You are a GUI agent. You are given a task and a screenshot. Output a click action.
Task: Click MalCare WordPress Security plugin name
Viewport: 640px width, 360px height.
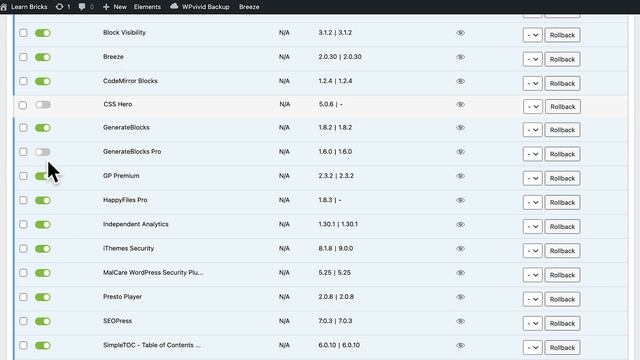click(153, 273)
